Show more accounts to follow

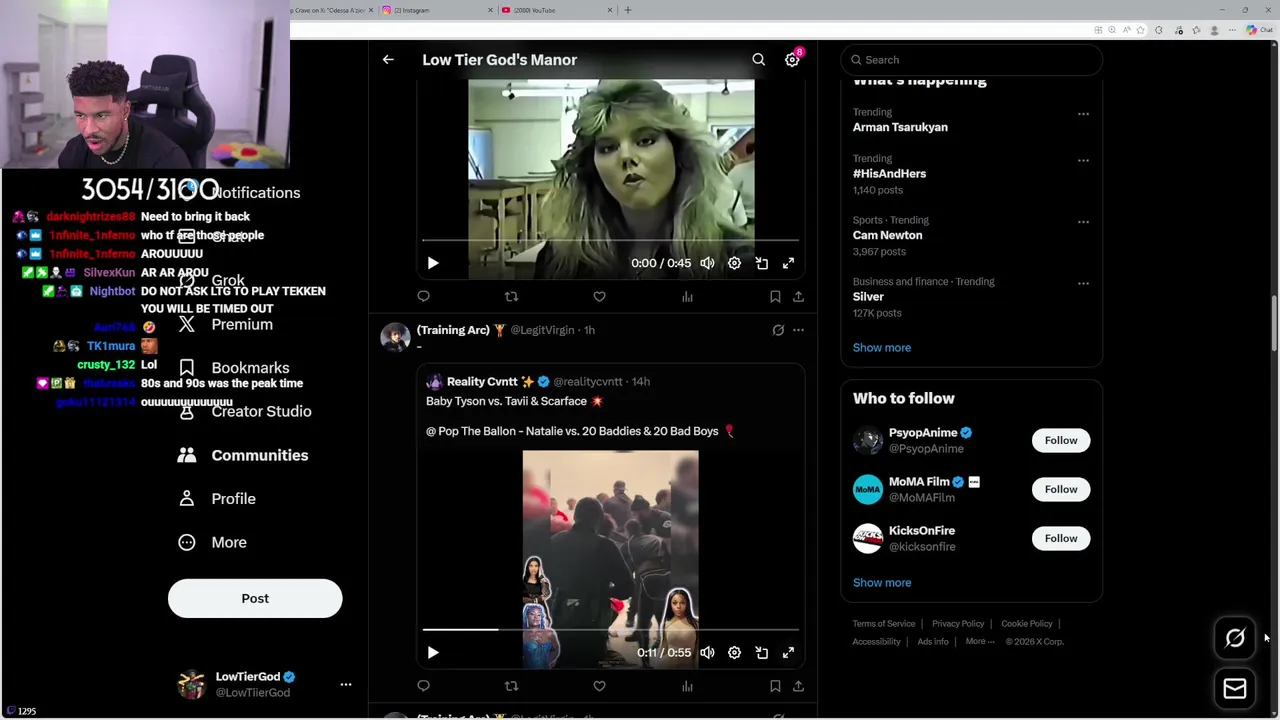[882, 582]
